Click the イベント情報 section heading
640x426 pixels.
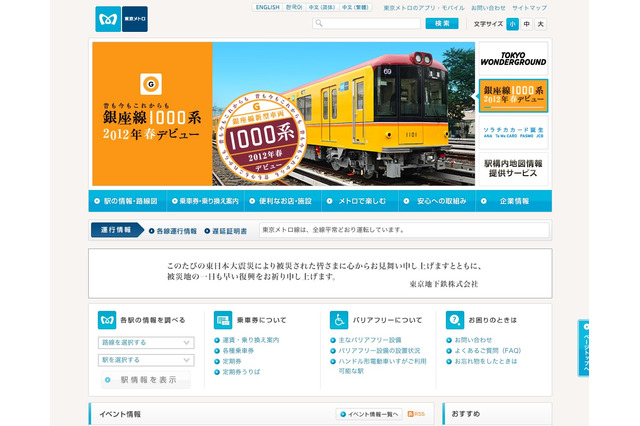120,414
